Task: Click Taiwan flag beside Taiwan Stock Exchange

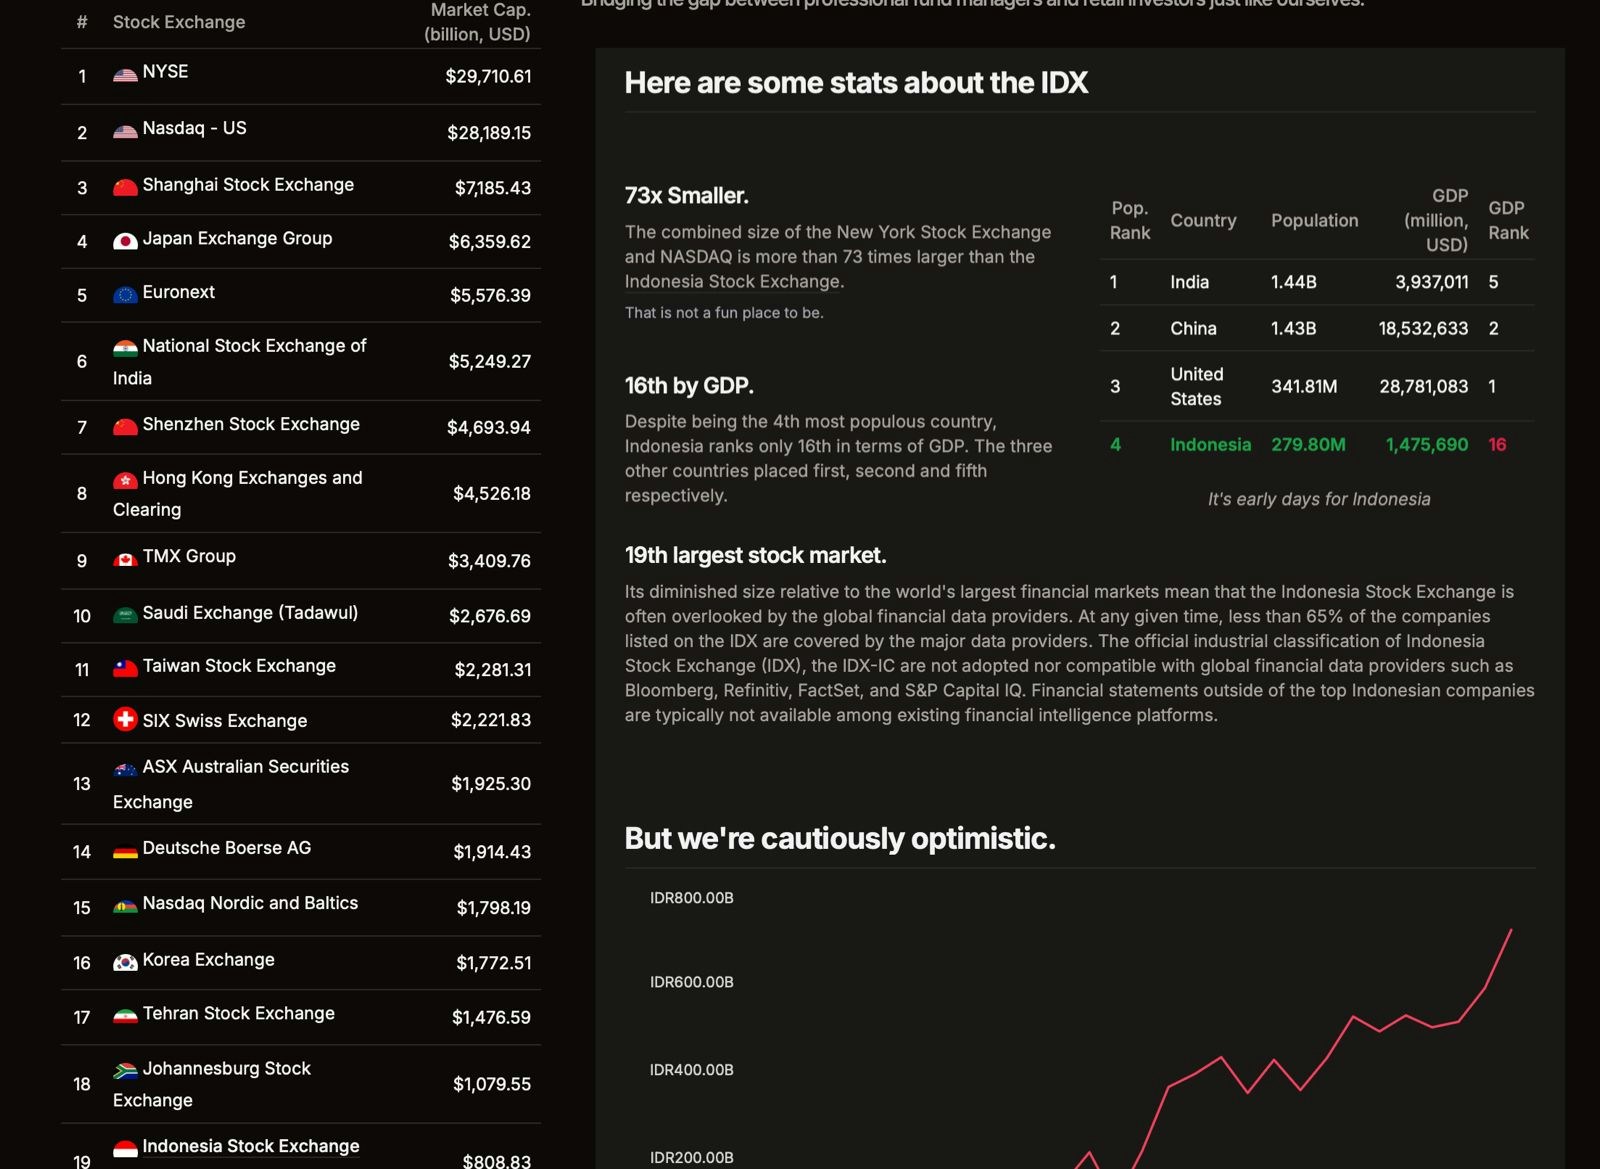Action: [x=125, y=668]
